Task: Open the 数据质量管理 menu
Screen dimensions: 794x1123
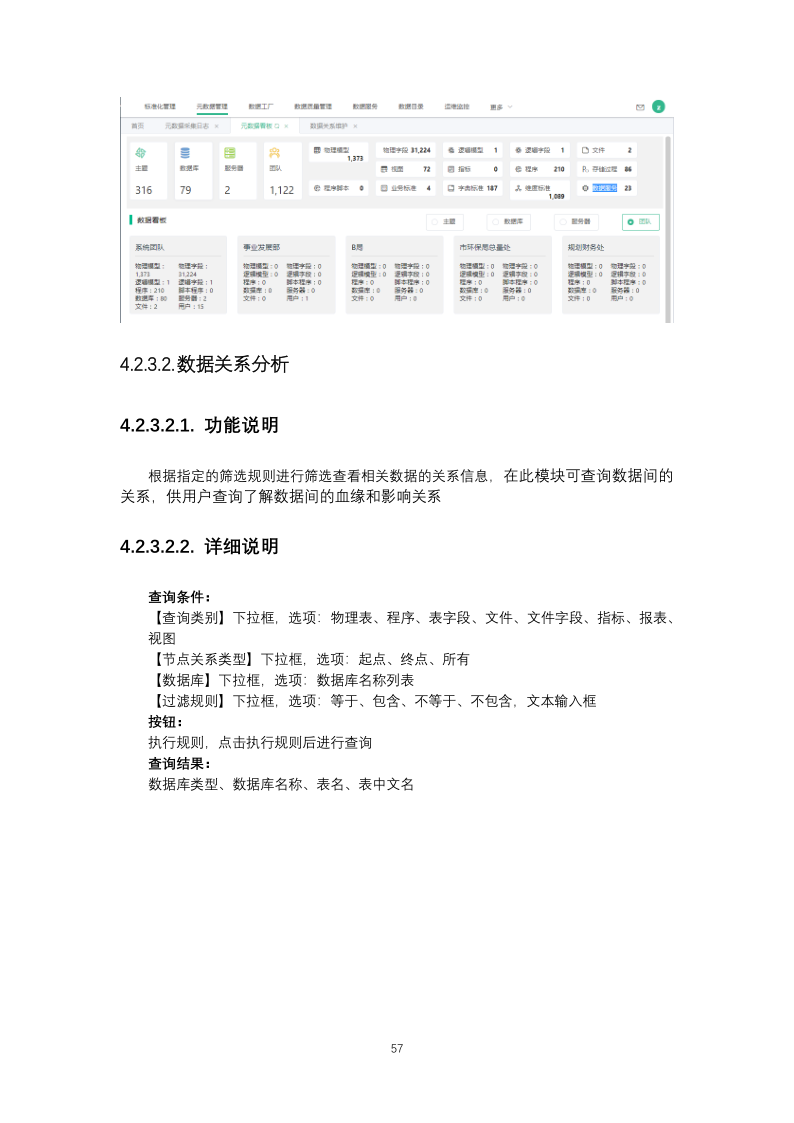Action: tap(313, 106)
